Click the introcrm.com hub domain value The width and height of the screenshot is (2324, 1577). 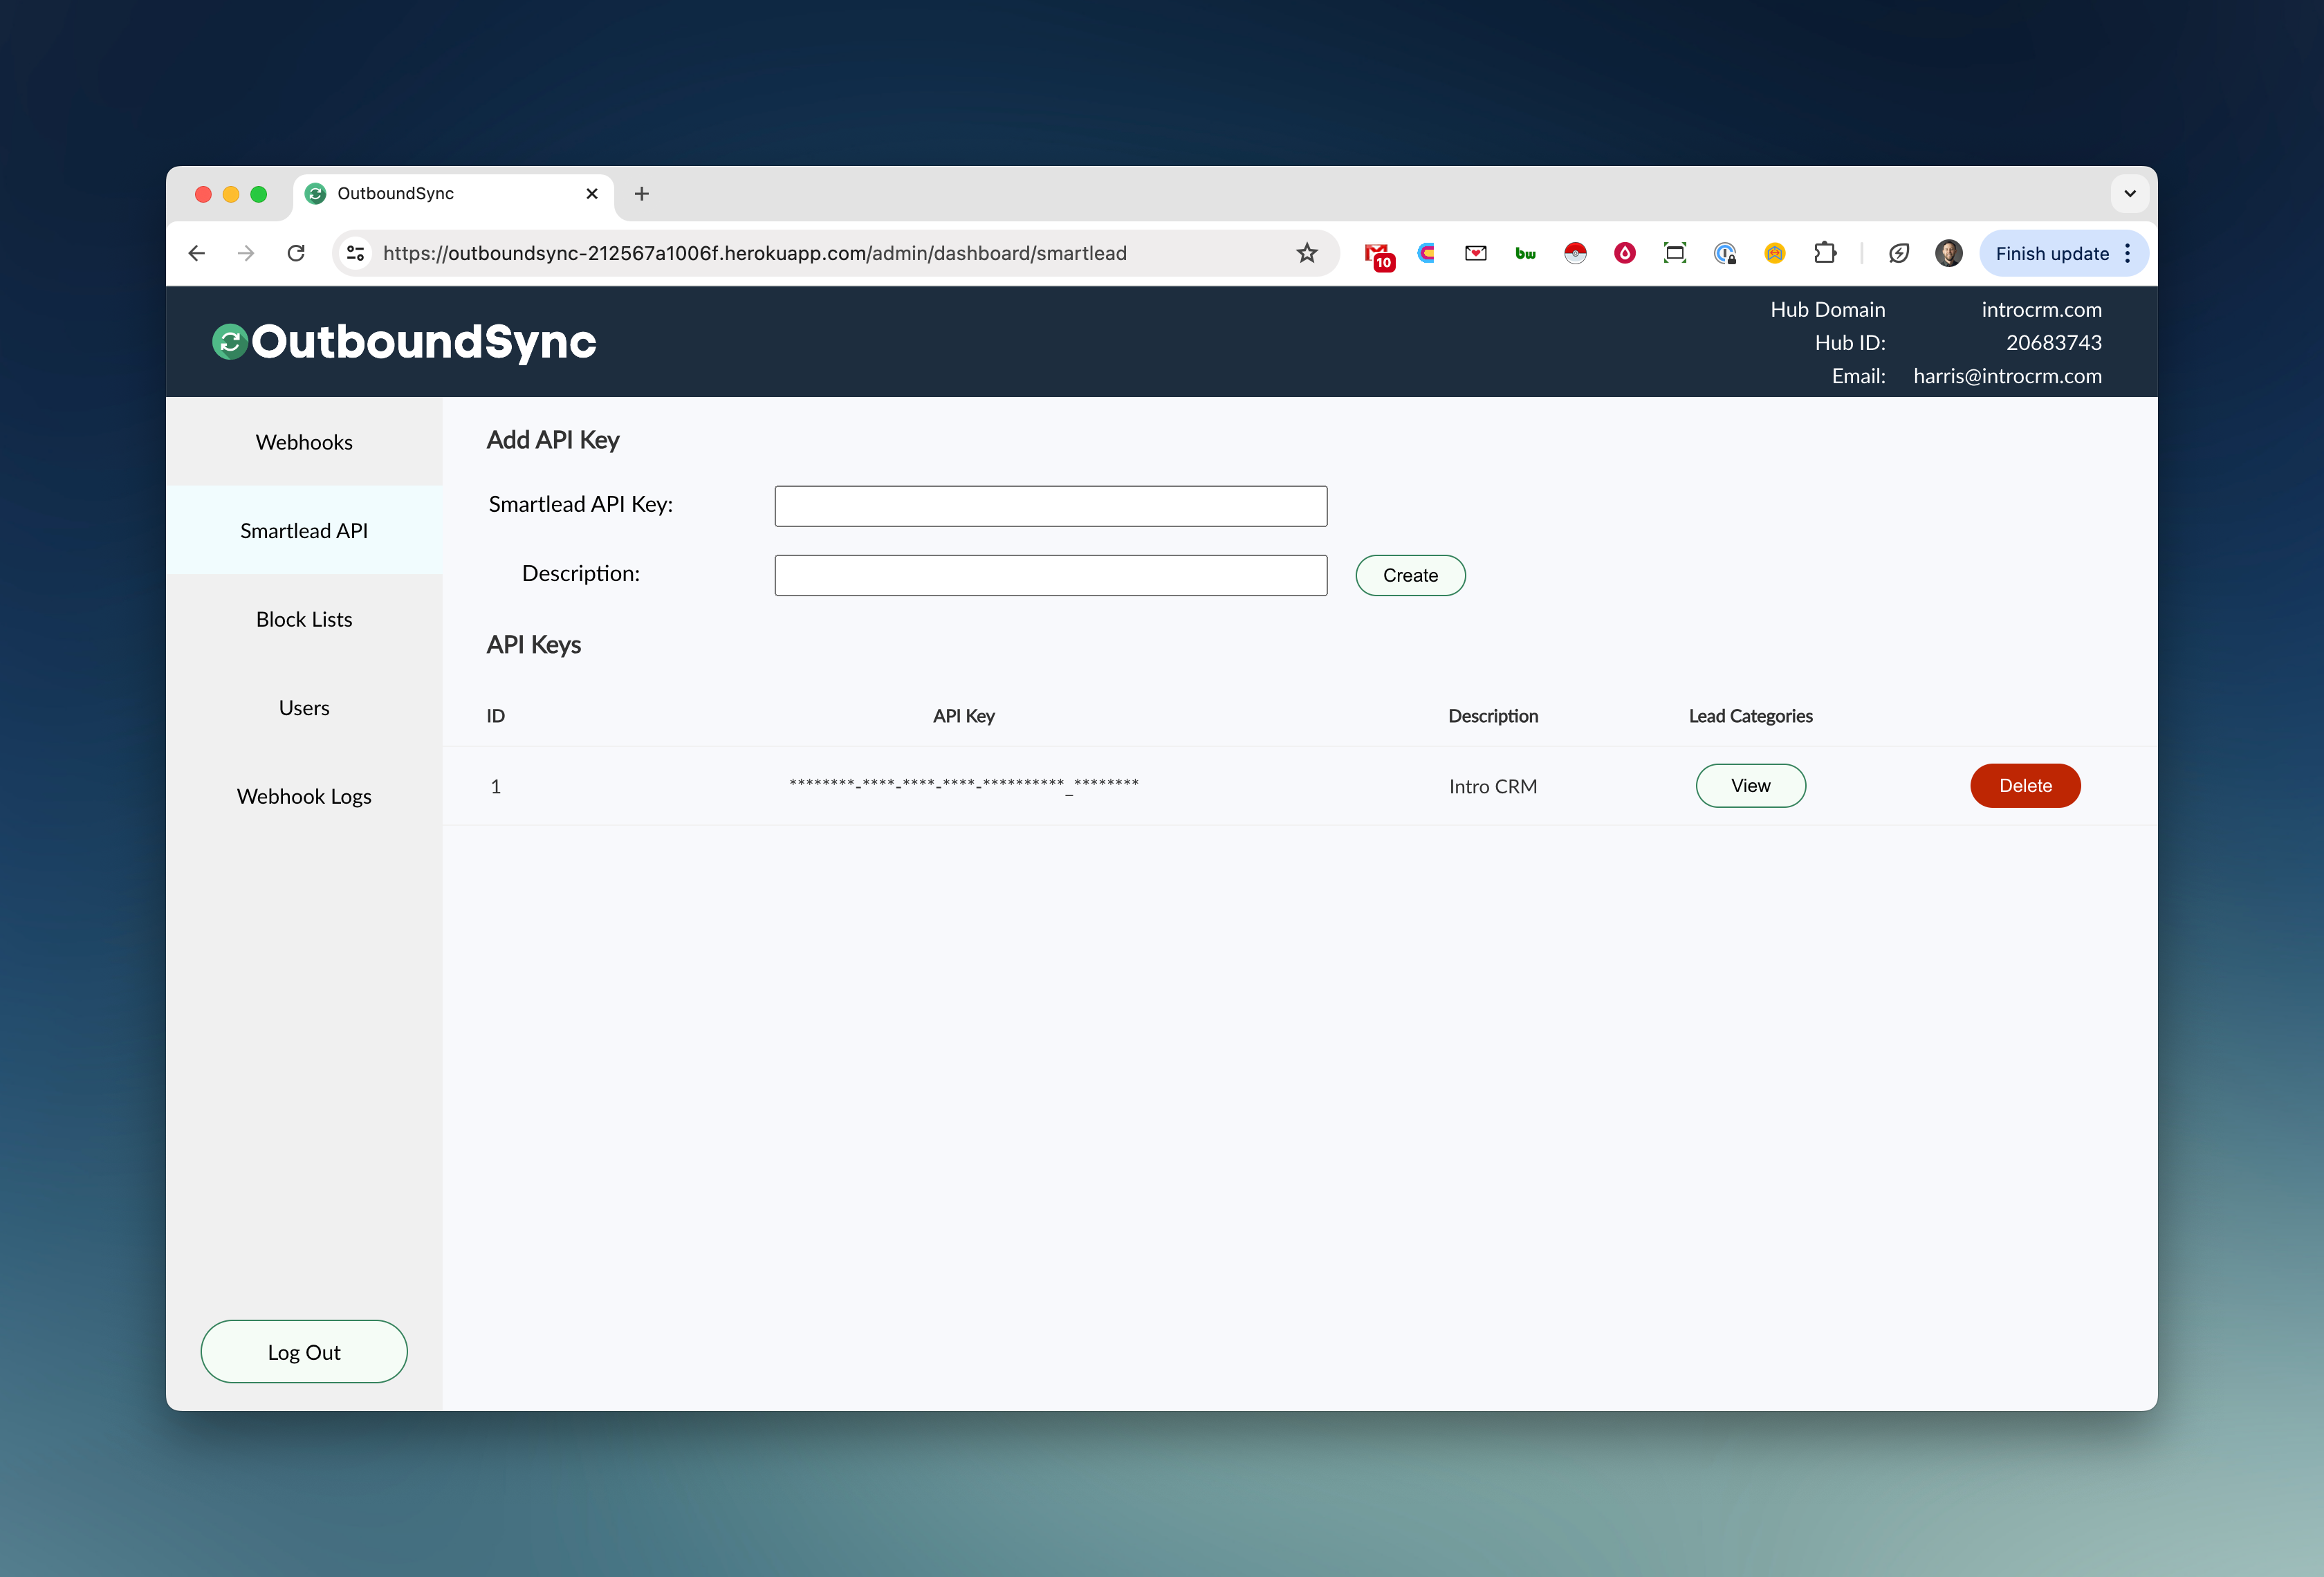(2041, 310)
